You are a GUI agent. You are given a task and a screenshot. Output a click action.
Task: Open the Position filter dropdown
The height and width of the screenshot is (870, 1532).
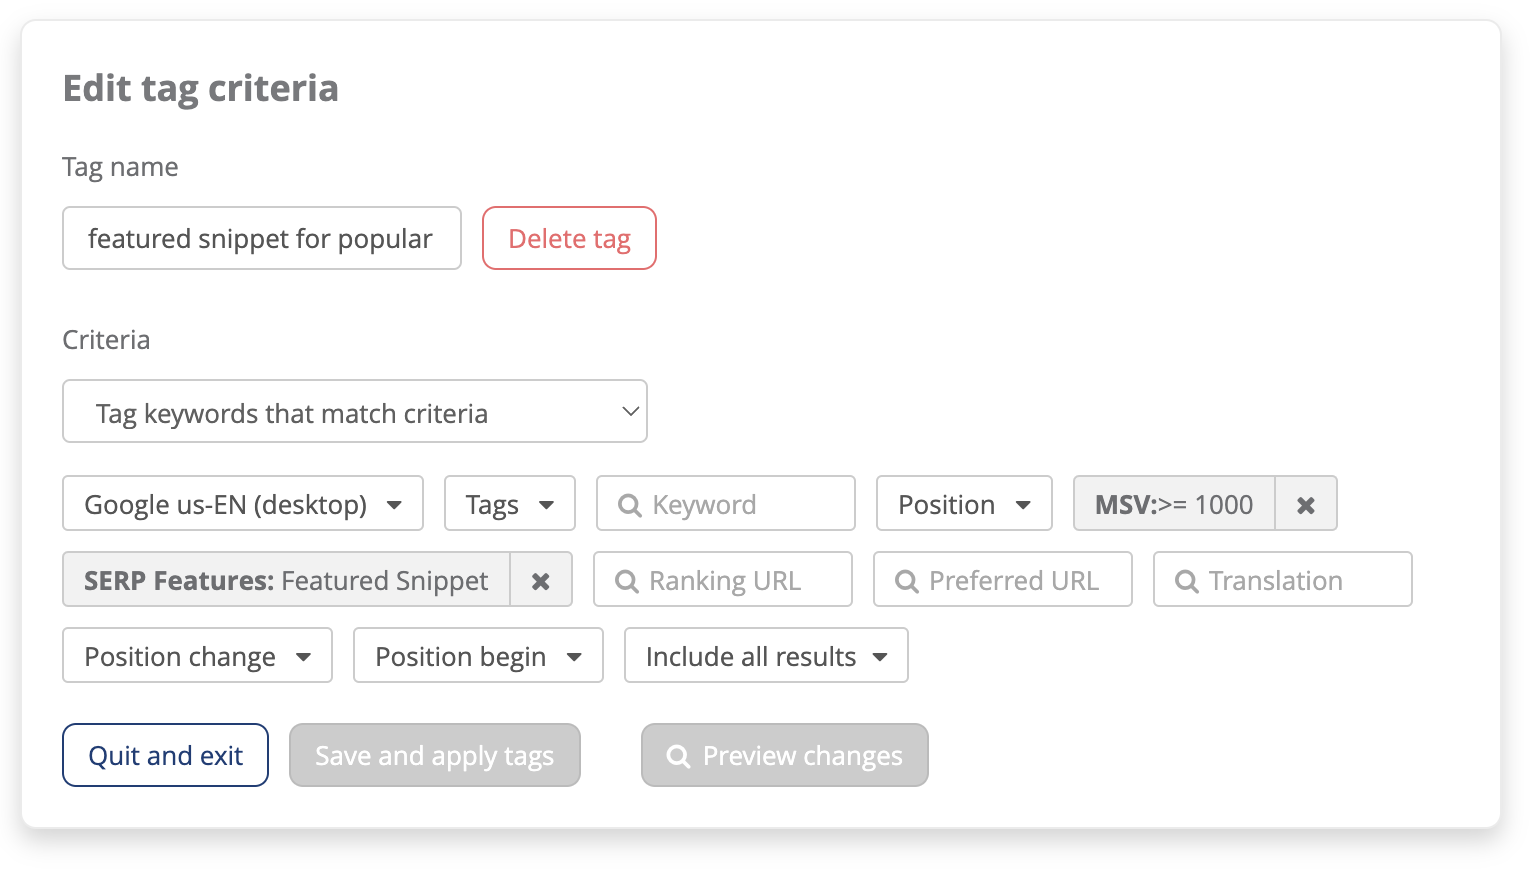pos(963,504)
